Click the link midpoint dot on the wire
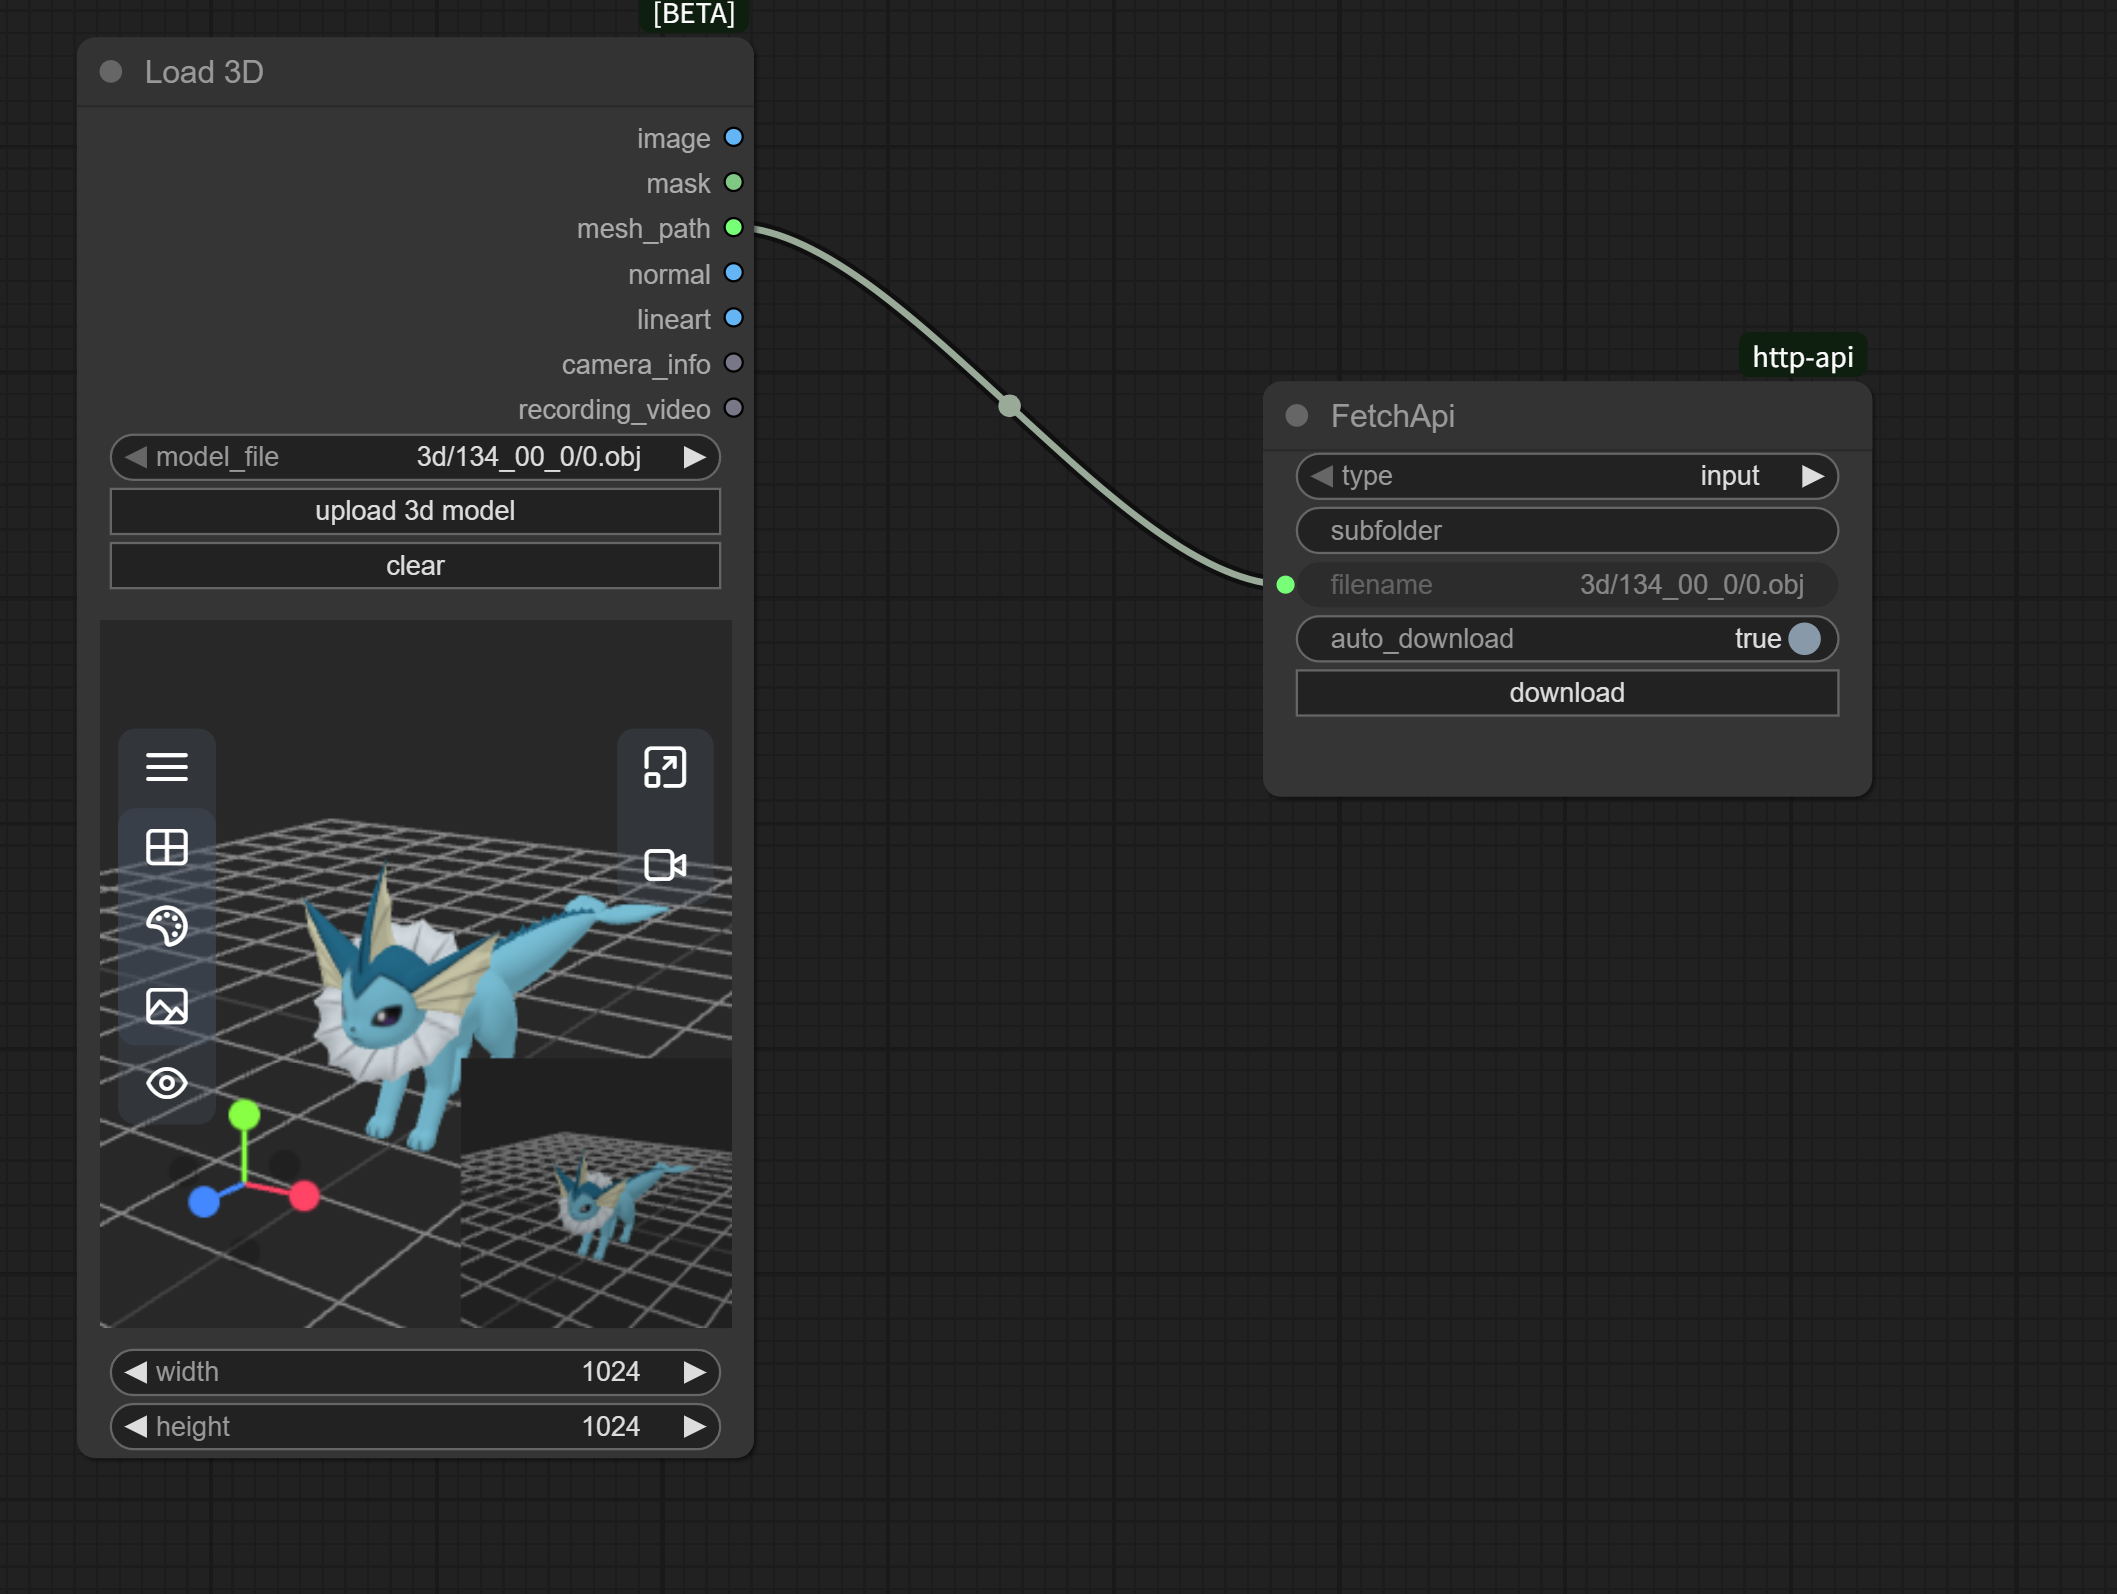This screenshot has width=2117, height=1594. 1010,406
